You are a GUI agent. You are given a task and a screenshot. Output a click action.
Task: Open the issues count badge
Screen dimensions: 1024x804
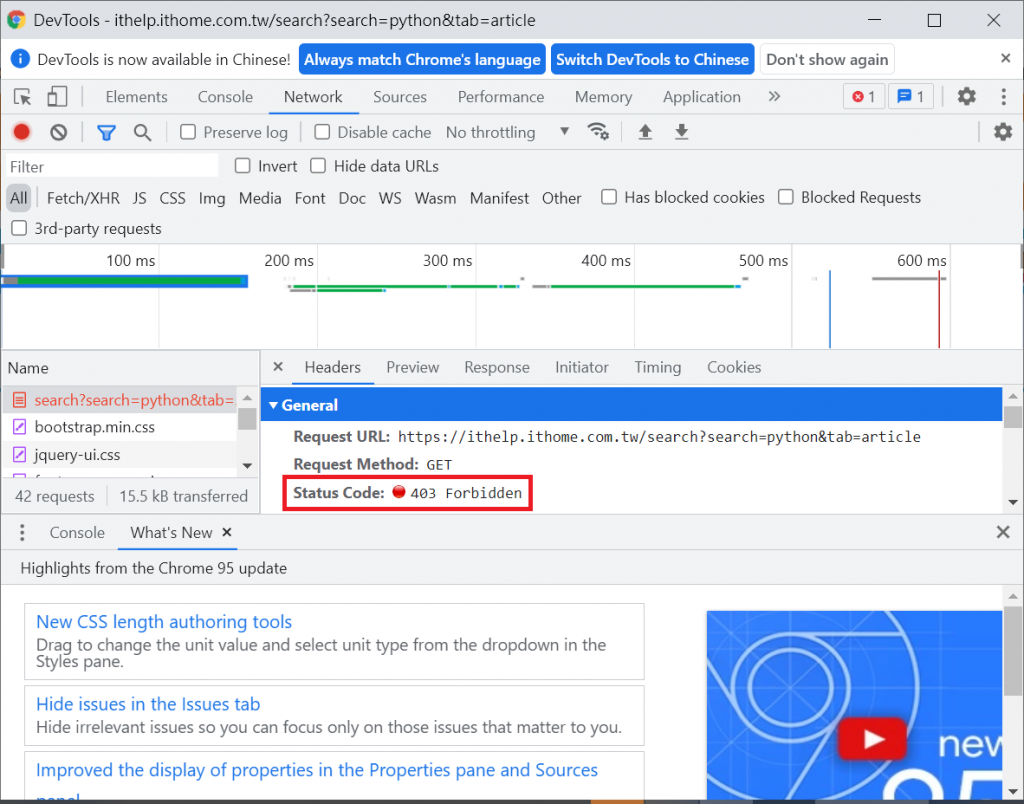[x=910, y=97]
